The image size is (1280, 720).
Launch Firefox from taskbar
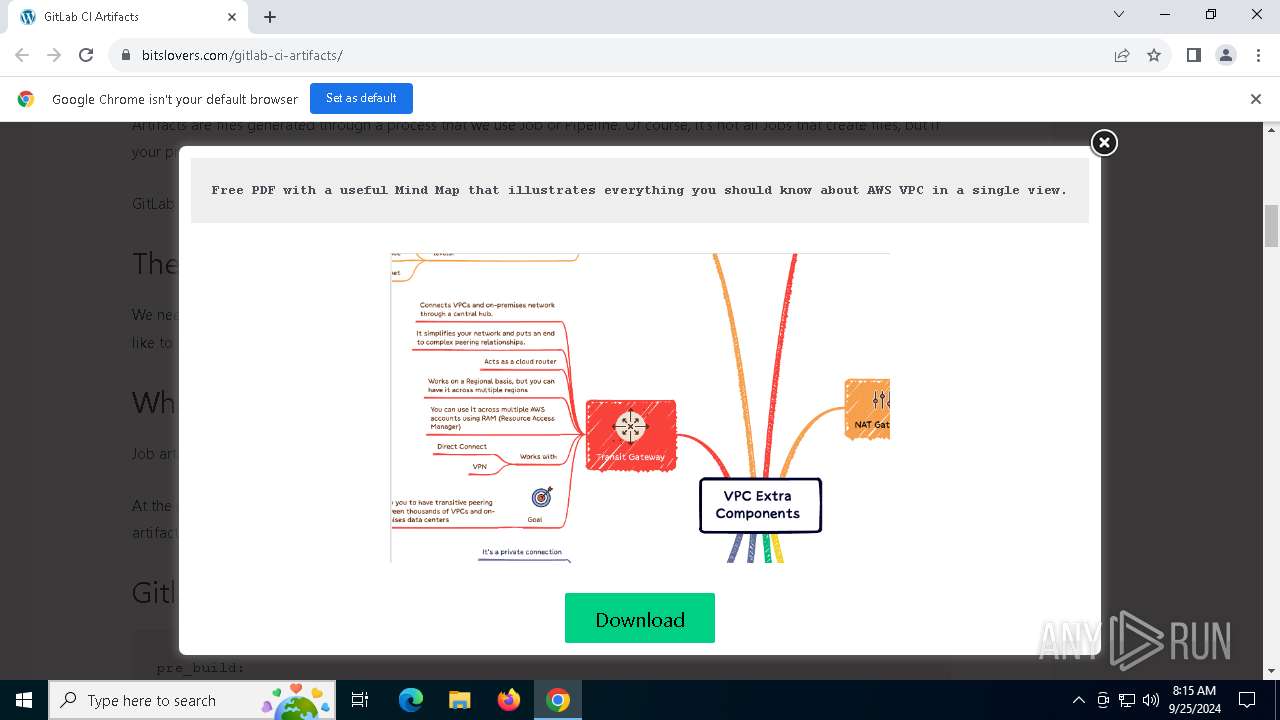coord(508,700)
